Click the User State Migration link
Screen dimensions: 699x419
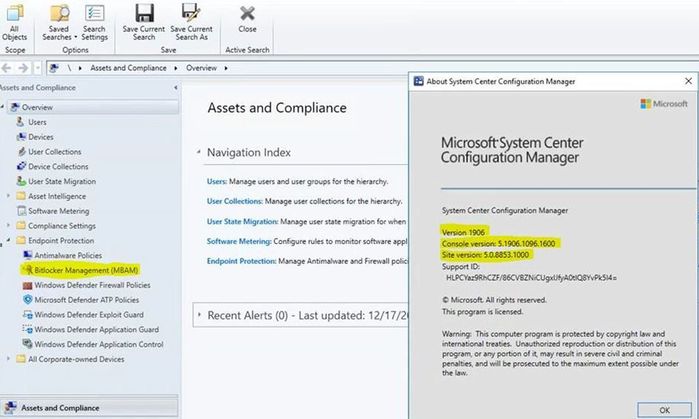pyautogui.click(x=242, y=221)
